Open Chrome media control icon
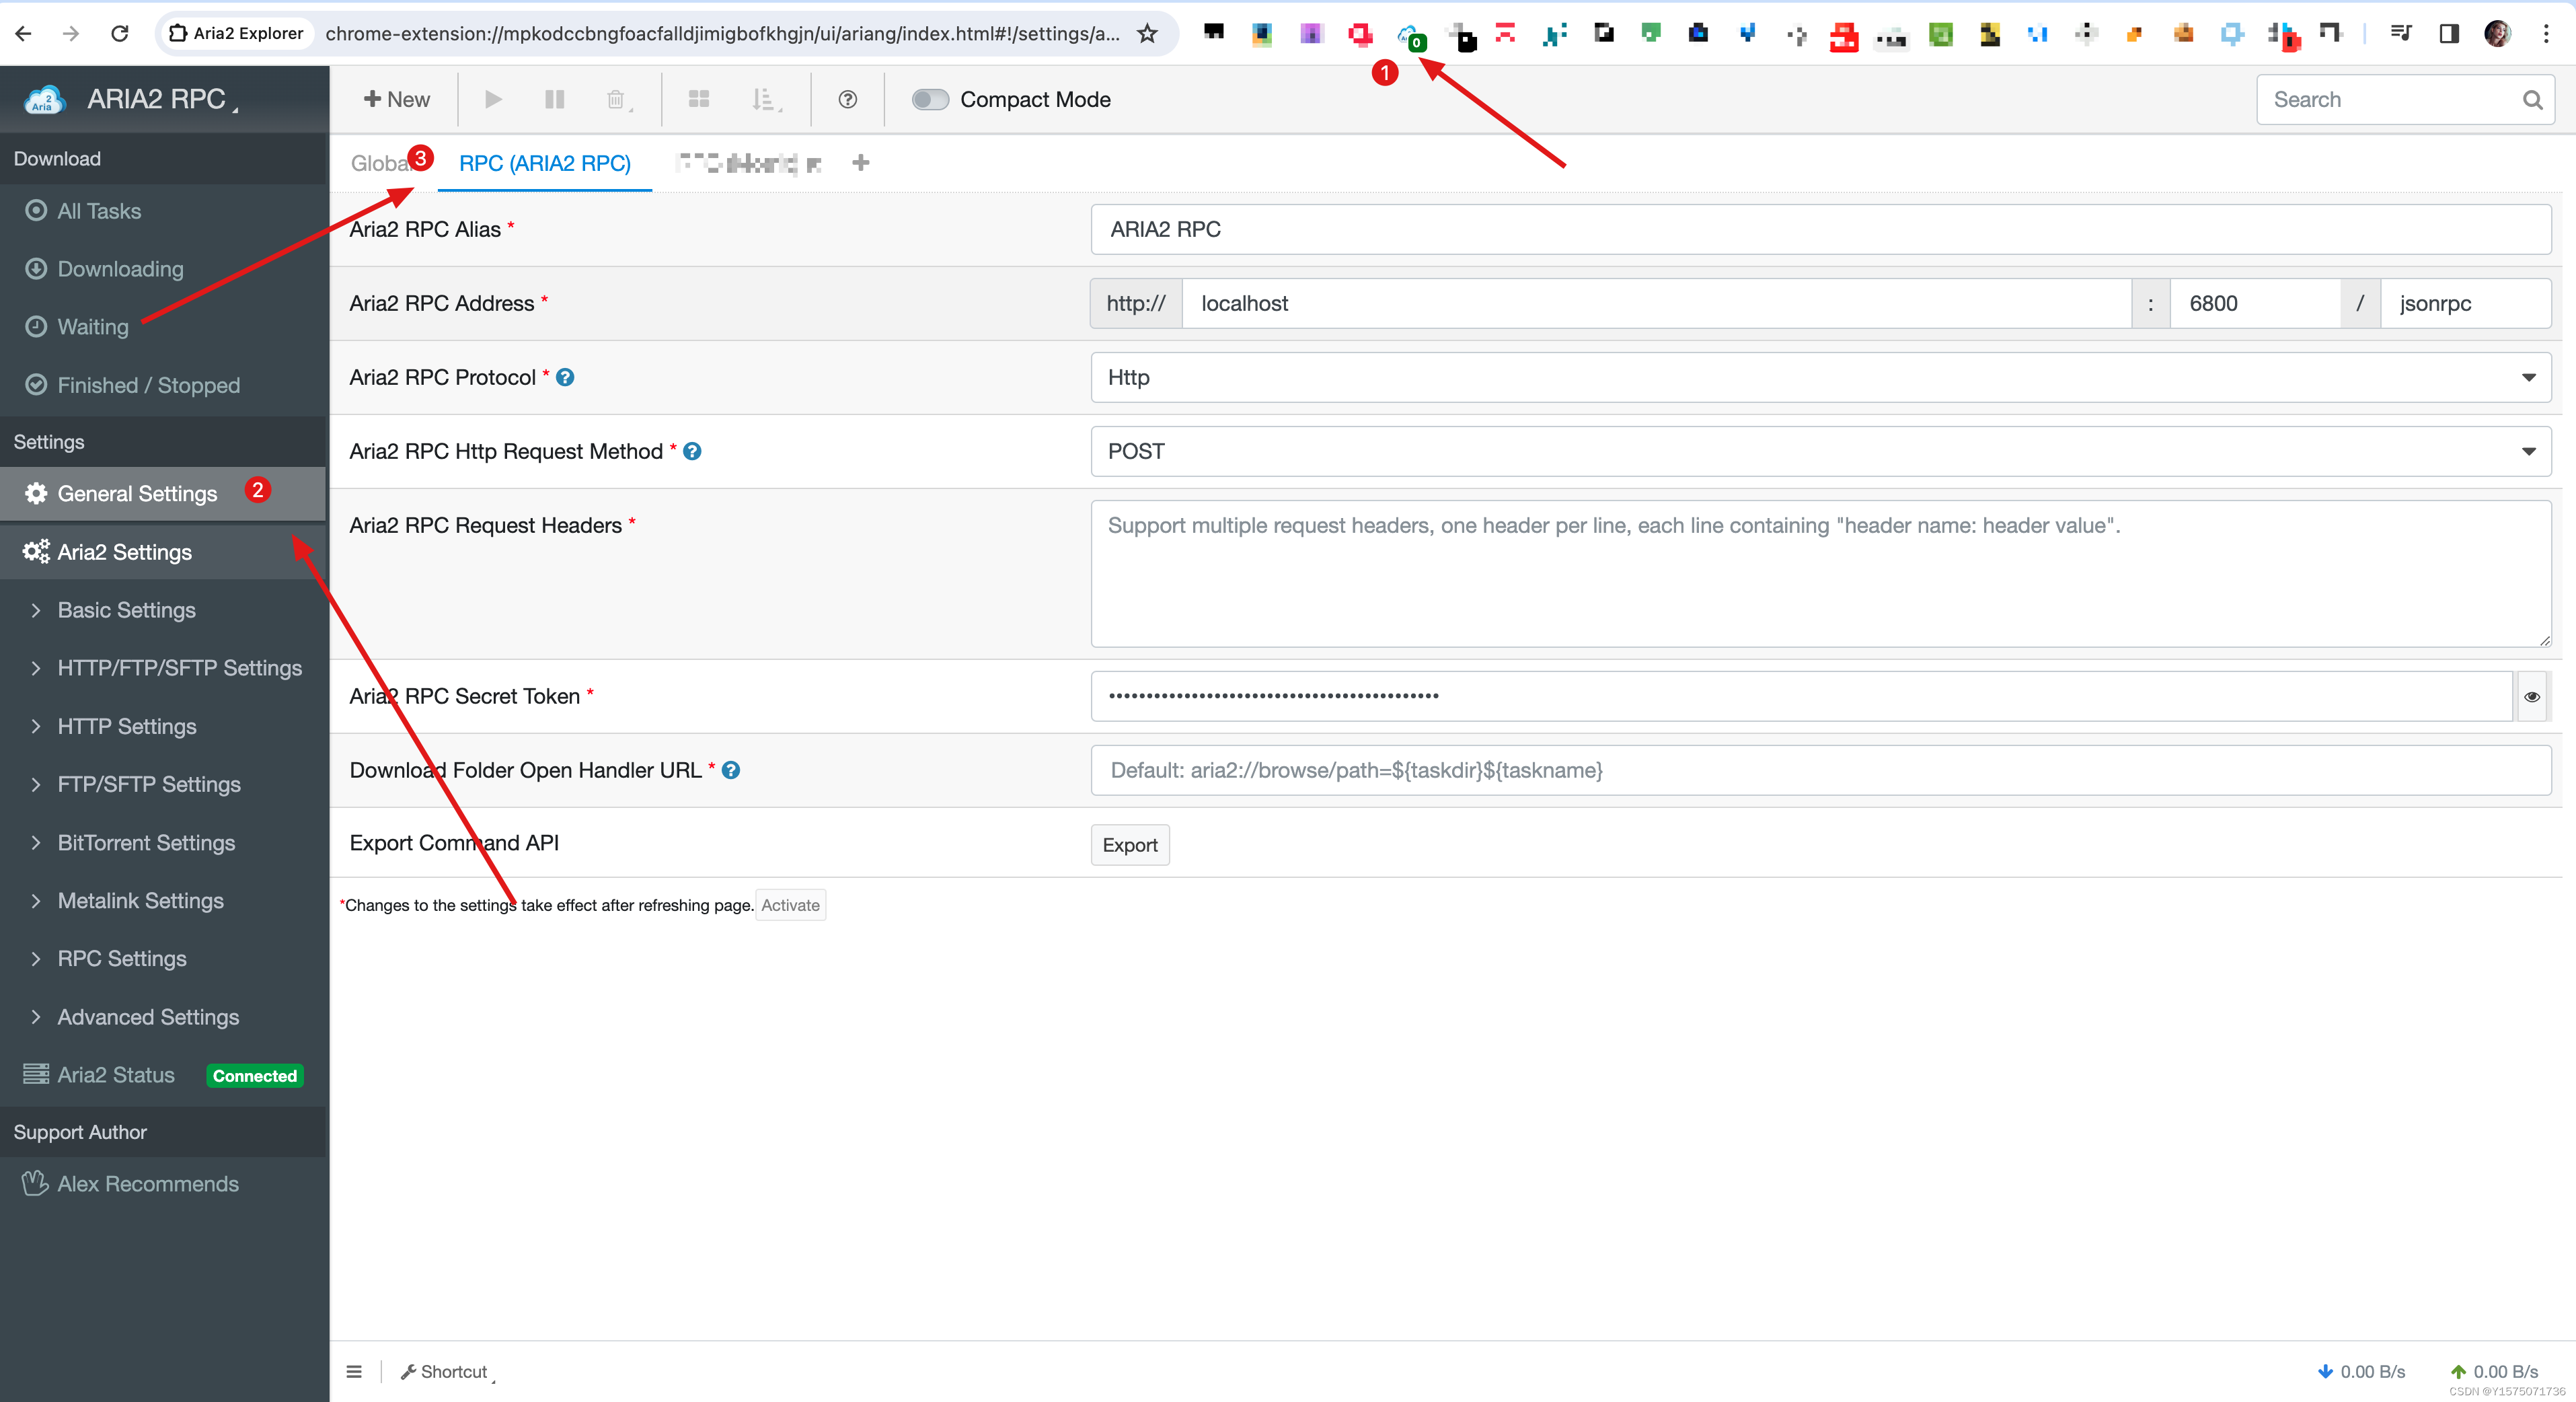This screenshot has height=1402, width=2576. 2400,33
